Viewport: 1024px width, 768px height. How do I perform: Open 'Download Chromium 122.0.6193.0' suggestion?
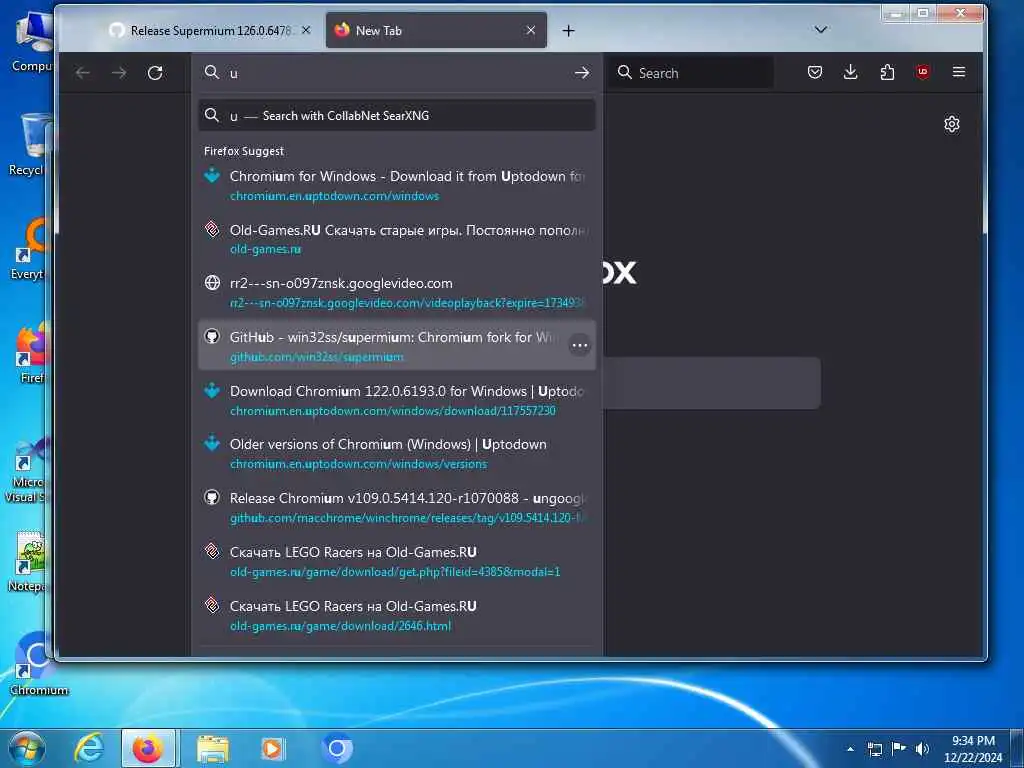tap(397, 400)
